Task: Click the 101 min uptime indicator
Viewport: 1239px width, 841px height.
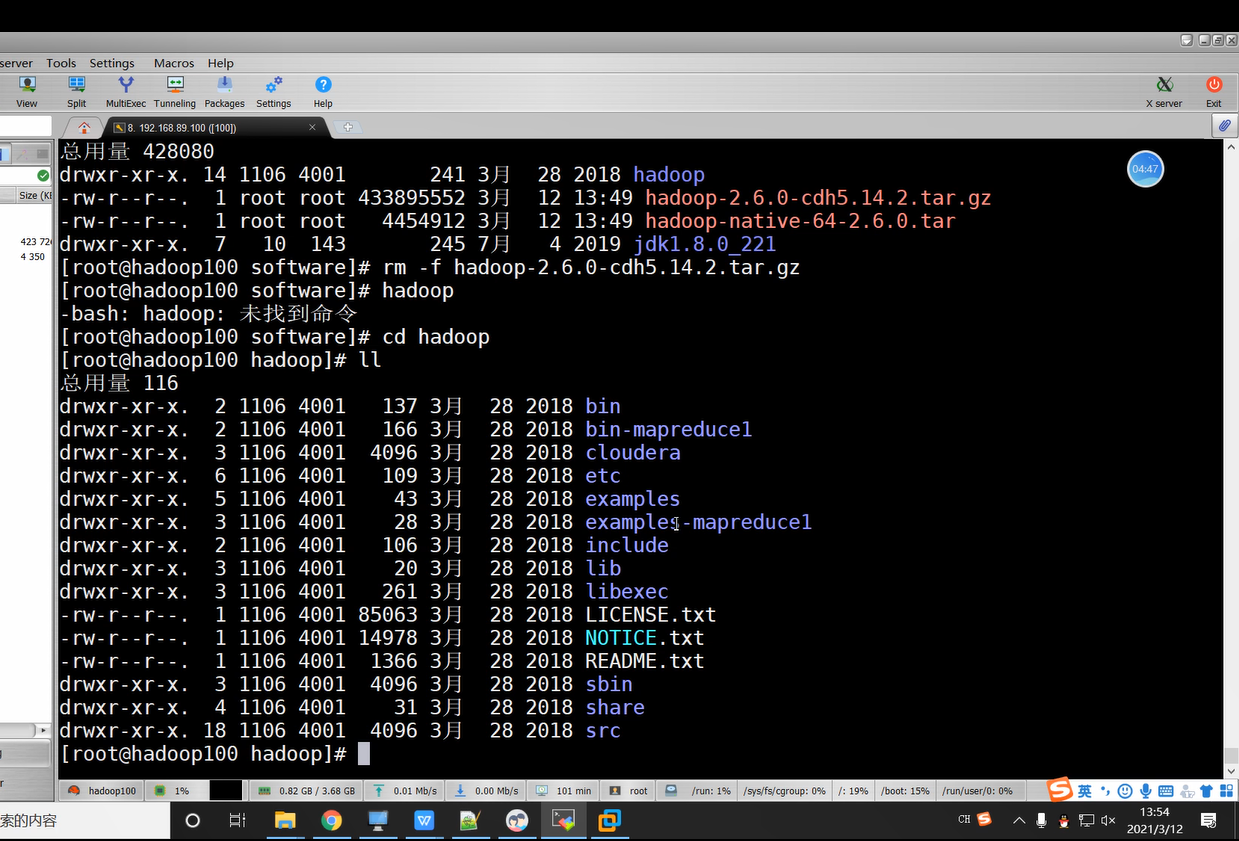Action: 564,790
